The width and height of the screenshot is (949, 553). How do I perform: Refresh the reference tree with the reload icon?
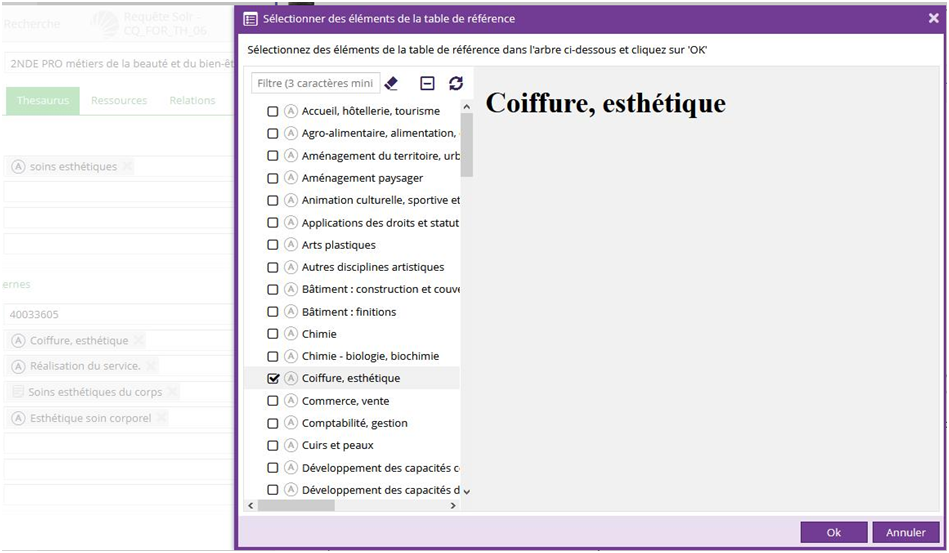click(456, 83)
